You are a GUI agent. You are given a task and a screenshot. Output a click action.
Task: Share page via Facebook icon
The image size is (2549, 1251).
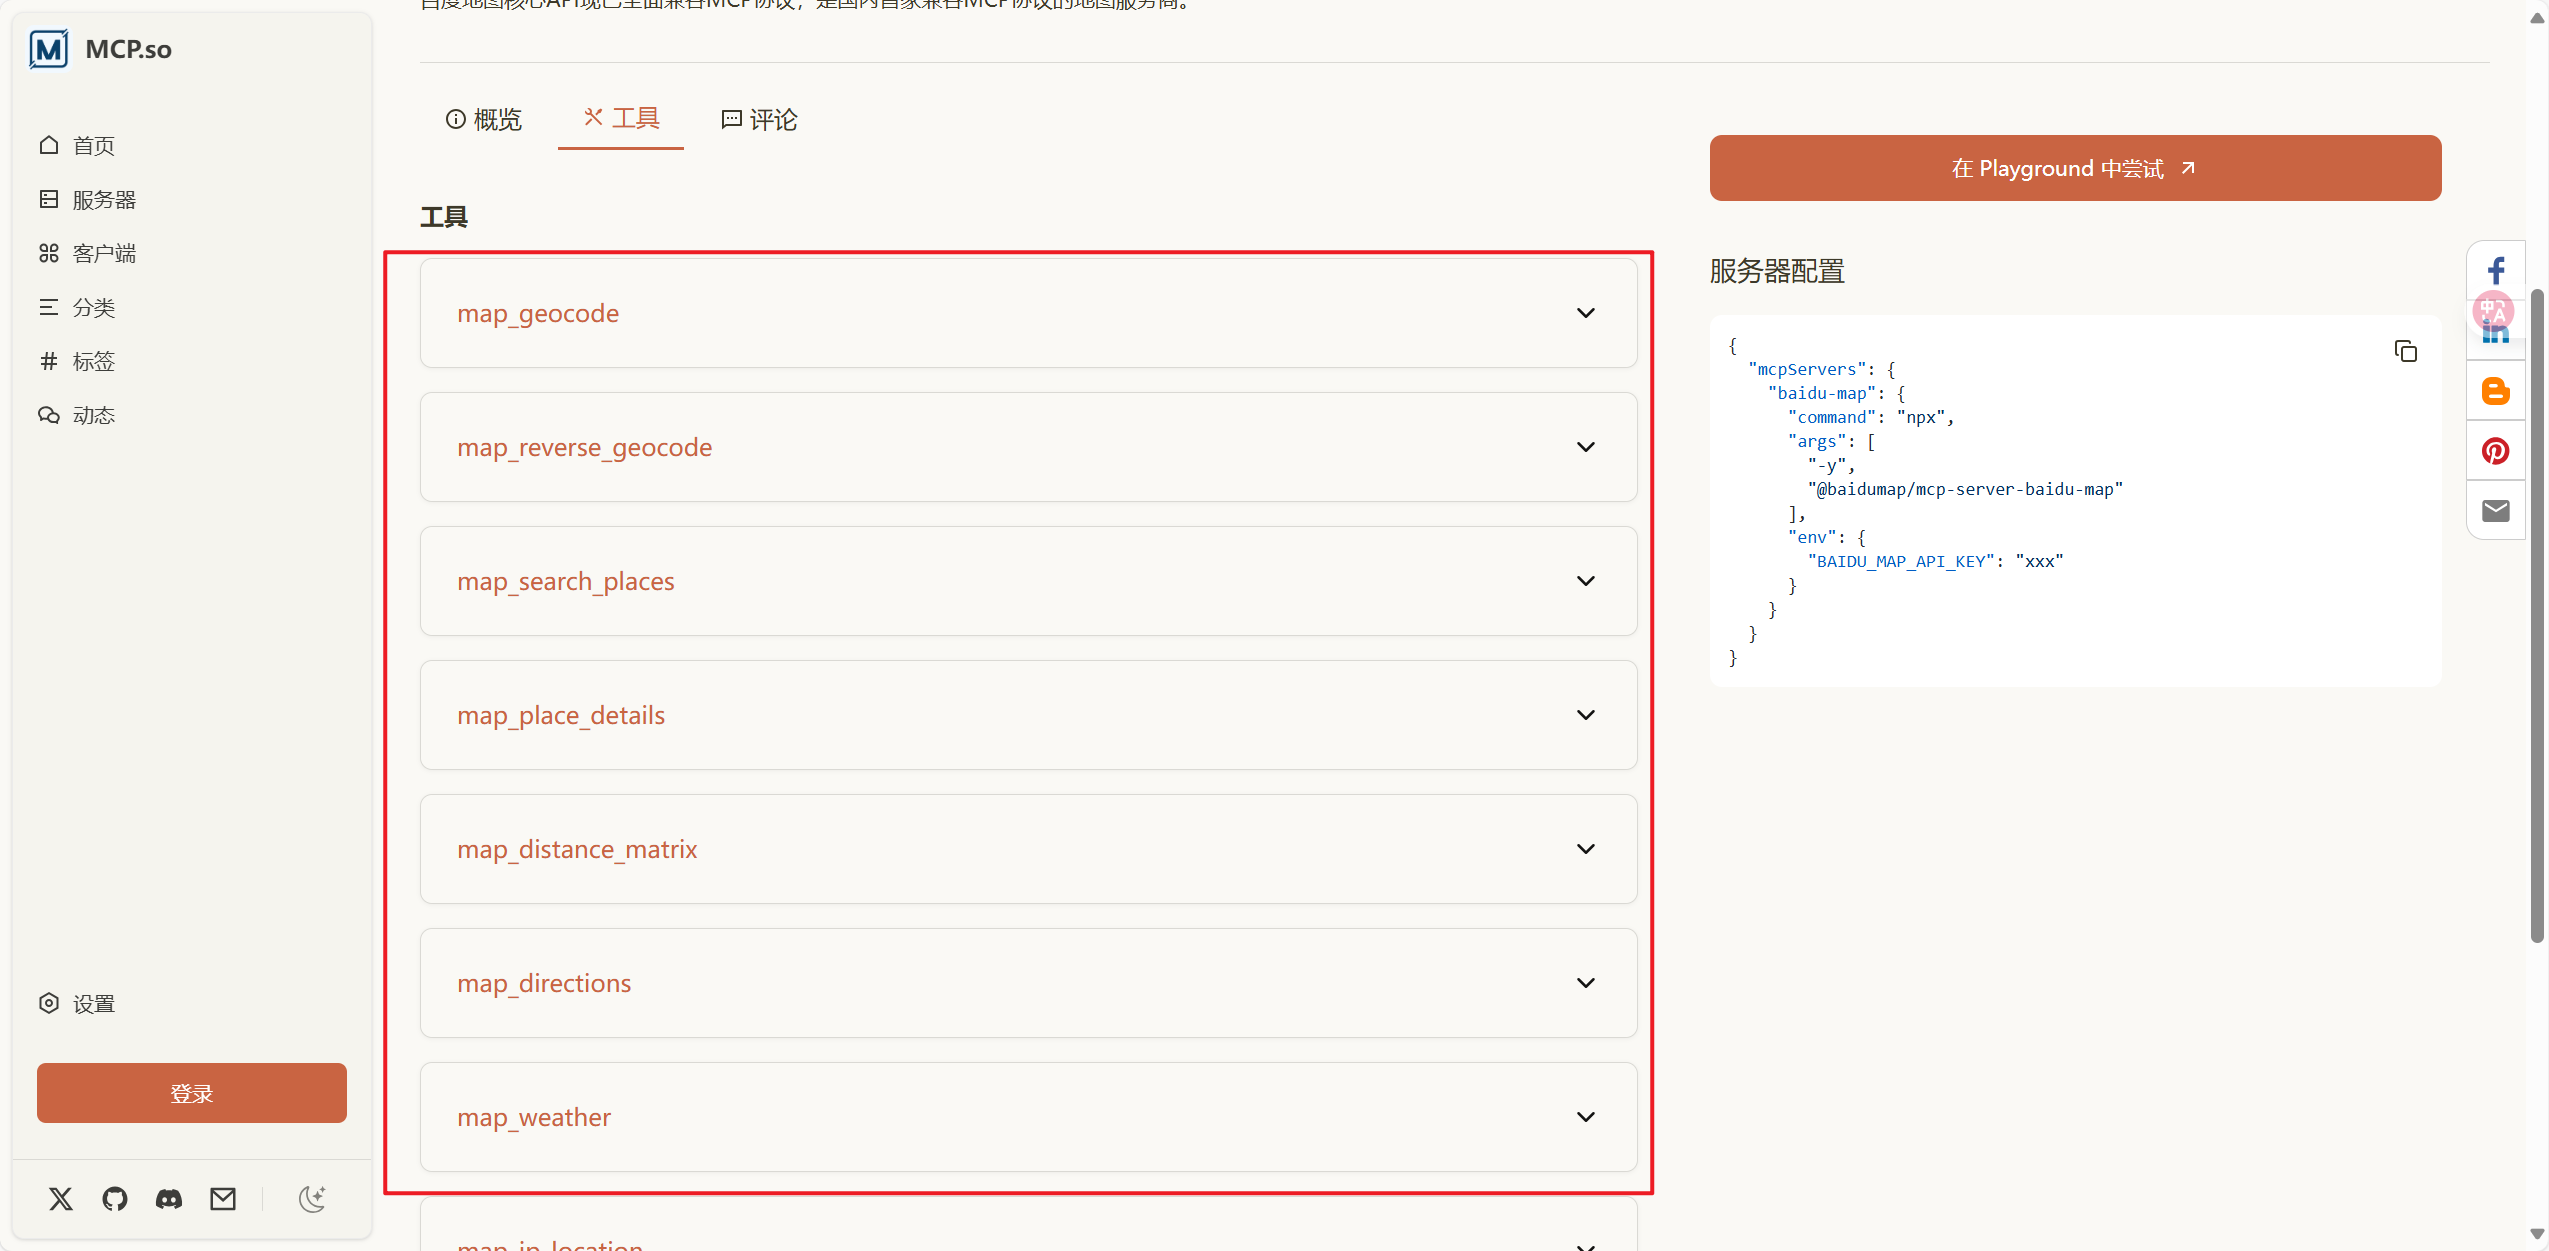pos(2495,271)
